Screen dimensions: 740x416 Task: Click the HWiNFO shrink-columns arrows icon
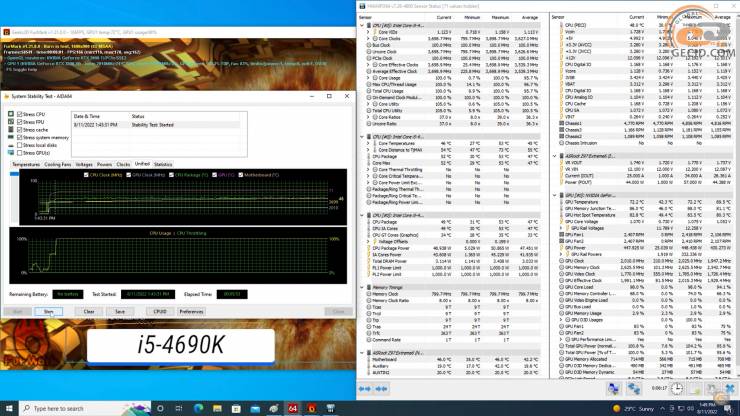381,389
